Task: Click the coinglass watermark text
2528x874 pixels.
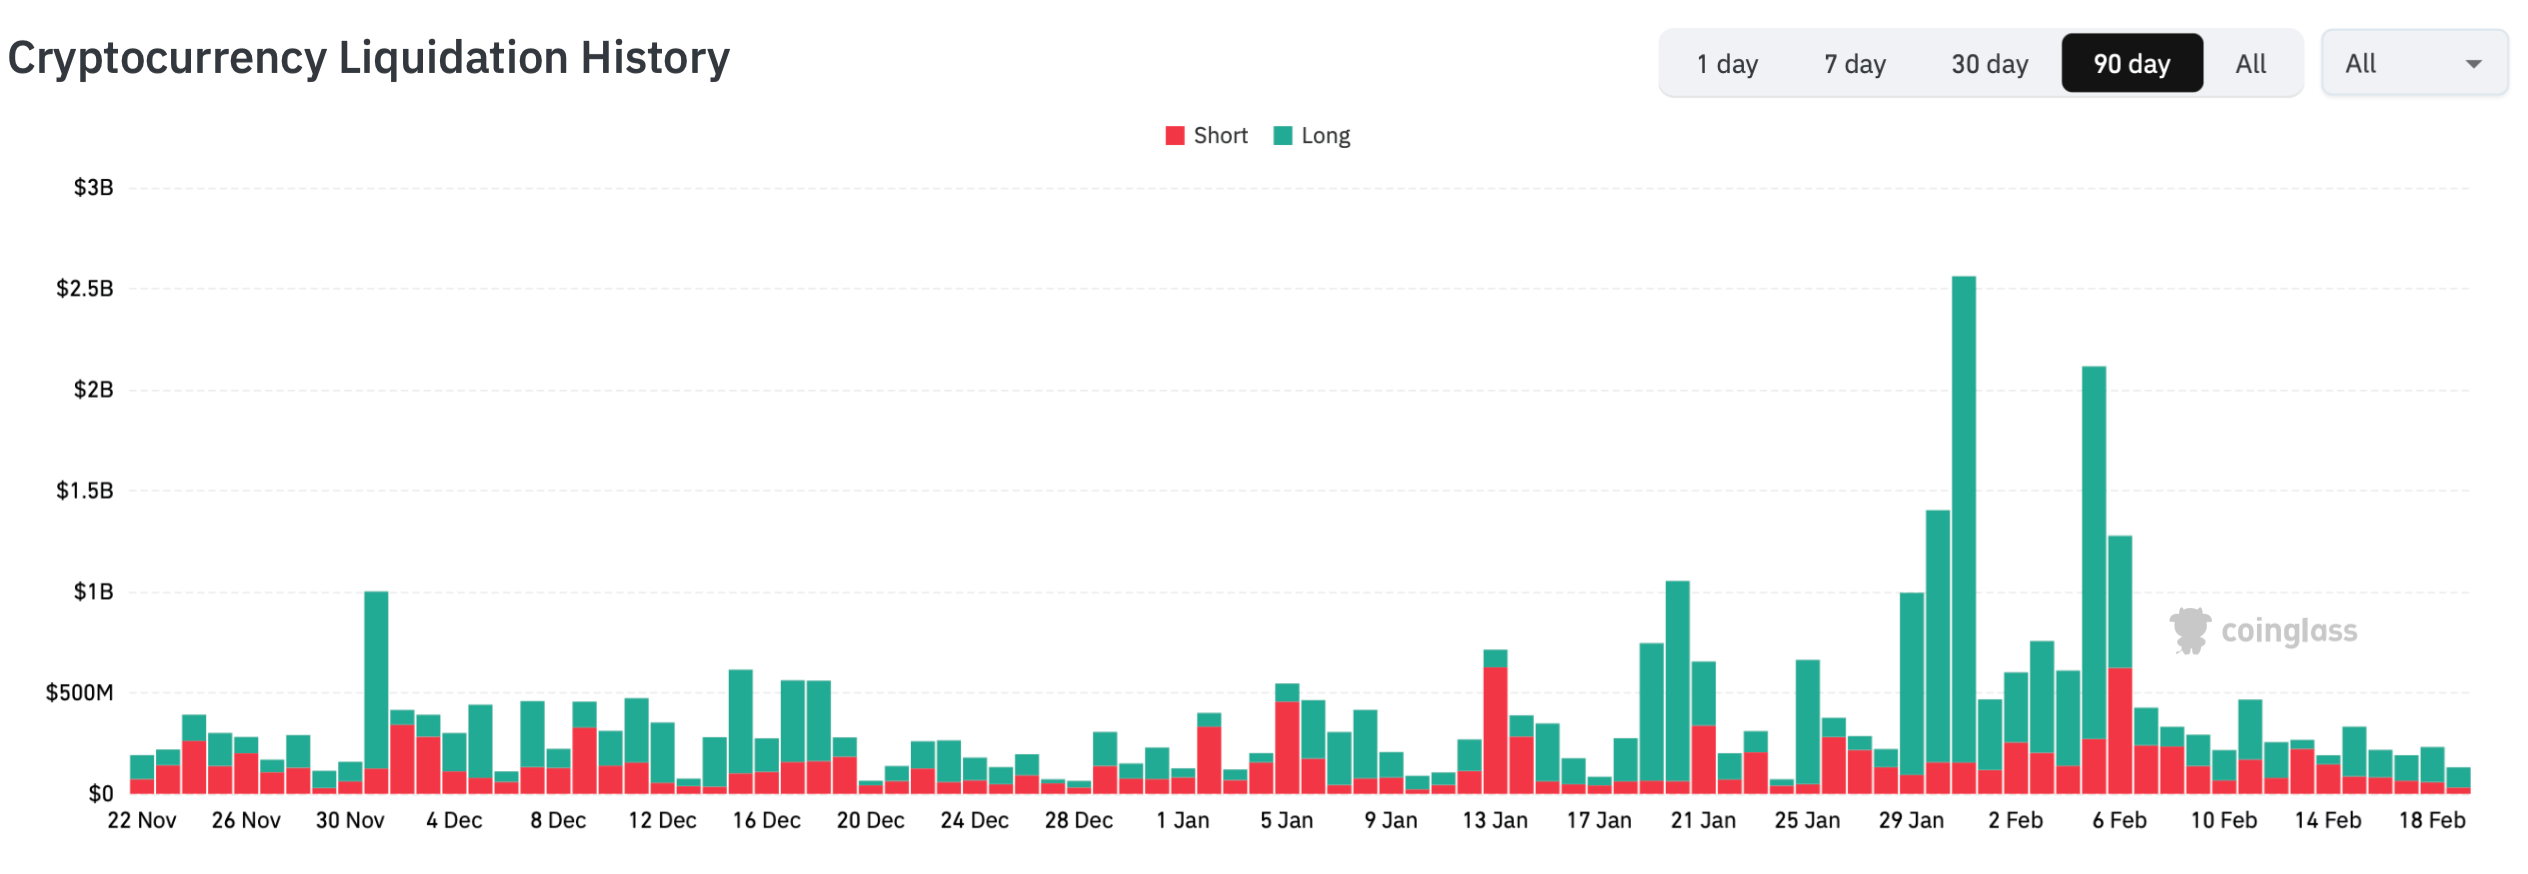Action: pyautogui.click(x=2289, y=631)
